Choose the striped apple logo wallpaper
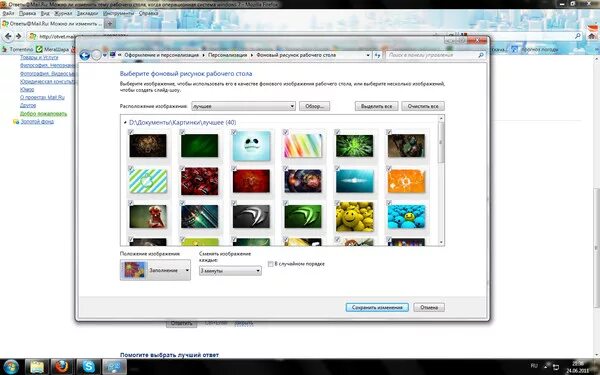The width and height of the screenshot is (600, 375). tap(148, 181)
